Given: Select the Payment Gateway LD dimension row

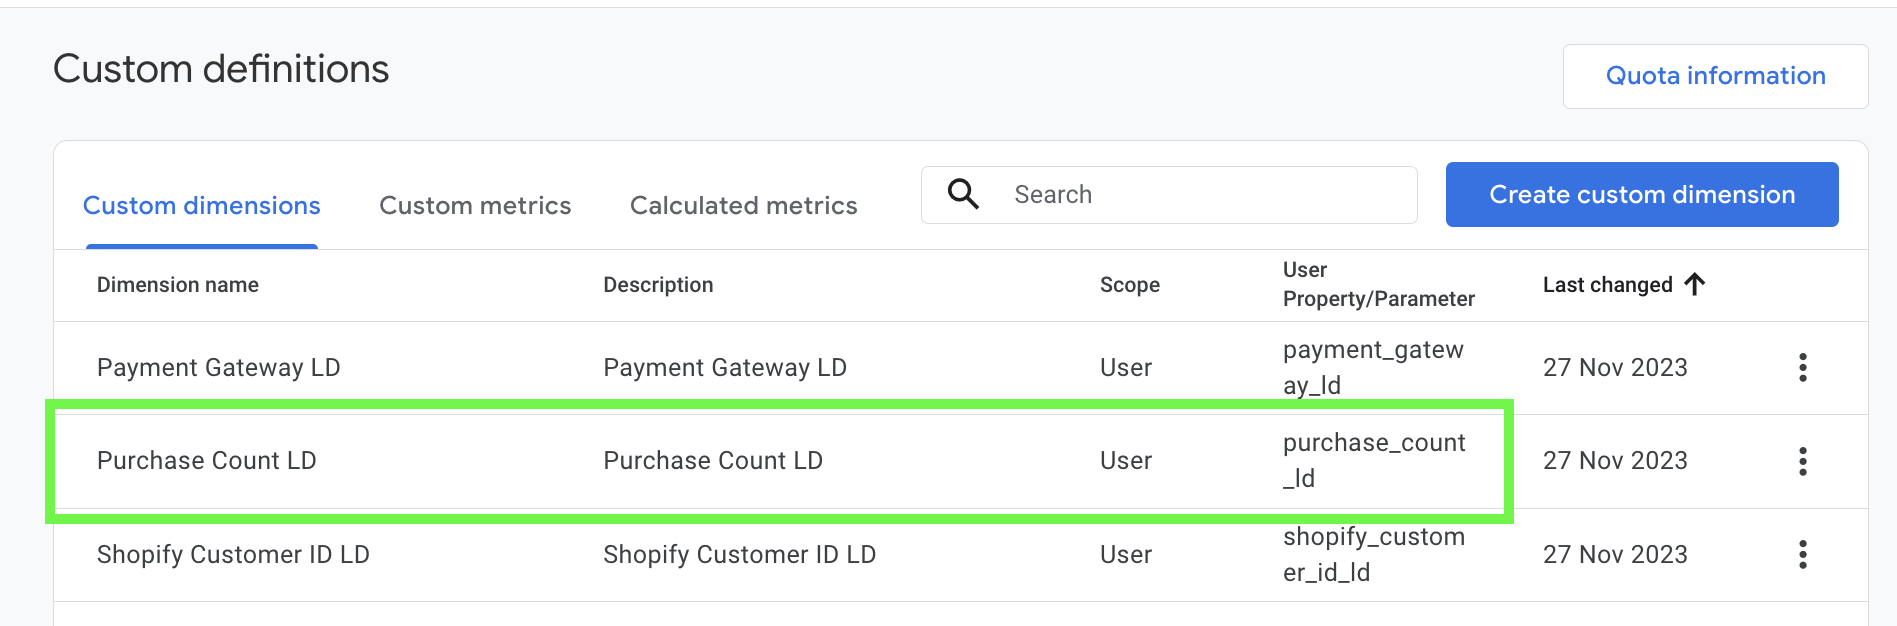Looking at the screenshot, I should 219,368.
